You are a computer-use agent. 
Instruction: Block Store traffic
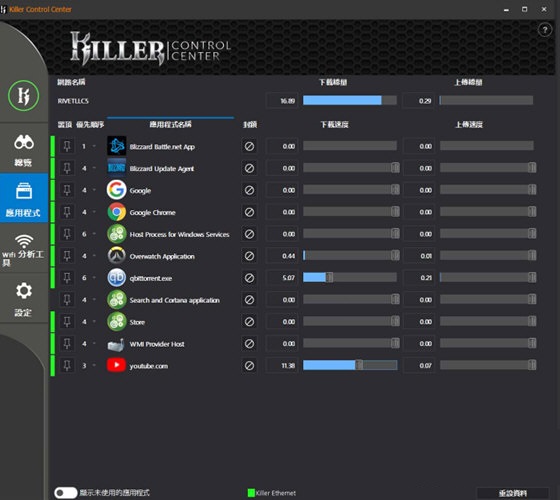[249, 321]
